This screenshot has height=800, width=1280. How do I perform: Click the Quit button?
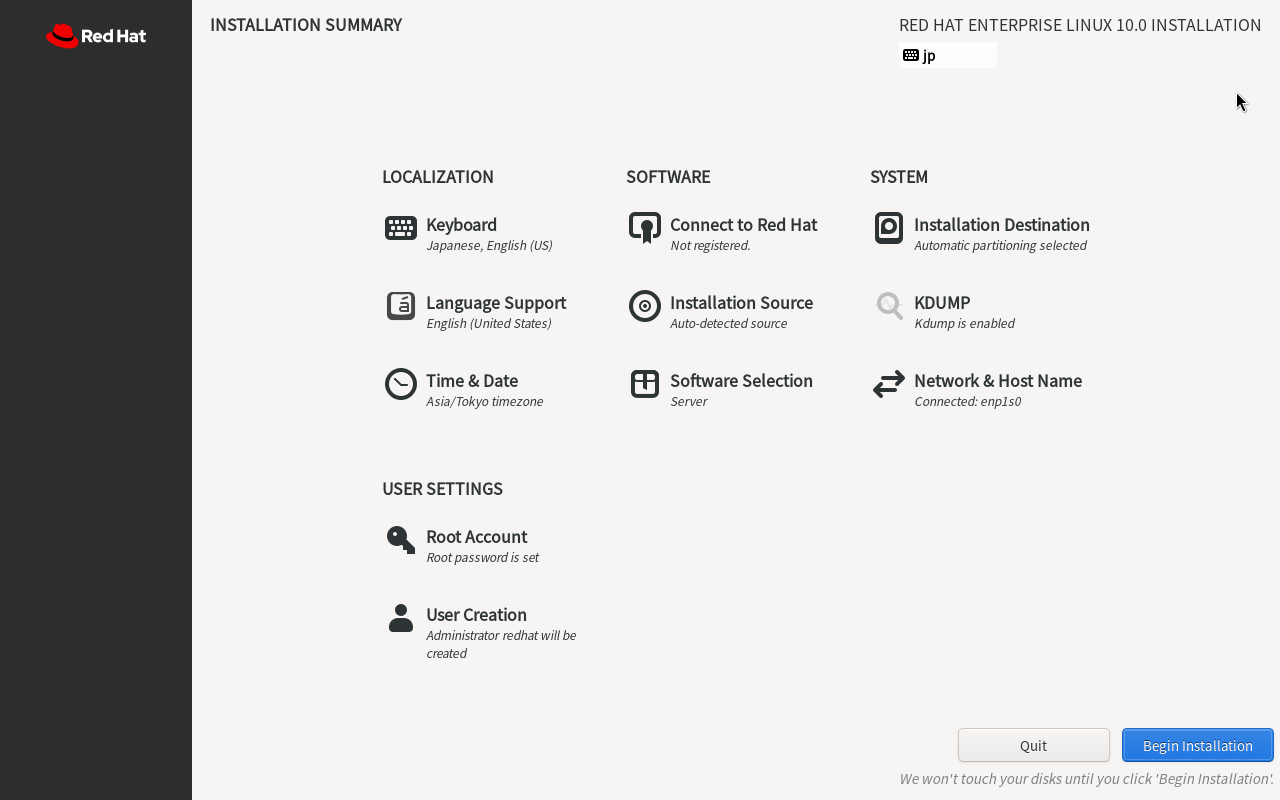(1034, 745)
